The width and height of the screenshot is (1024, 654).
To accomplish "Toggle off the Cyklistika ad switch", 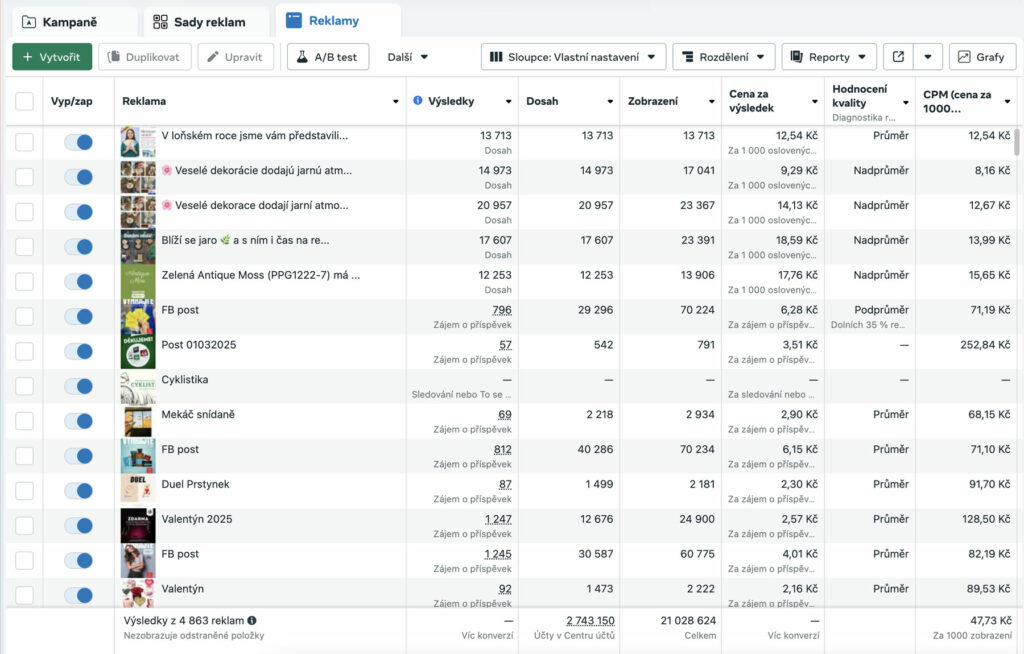I will pyautogui.click(x=78, y=386).
